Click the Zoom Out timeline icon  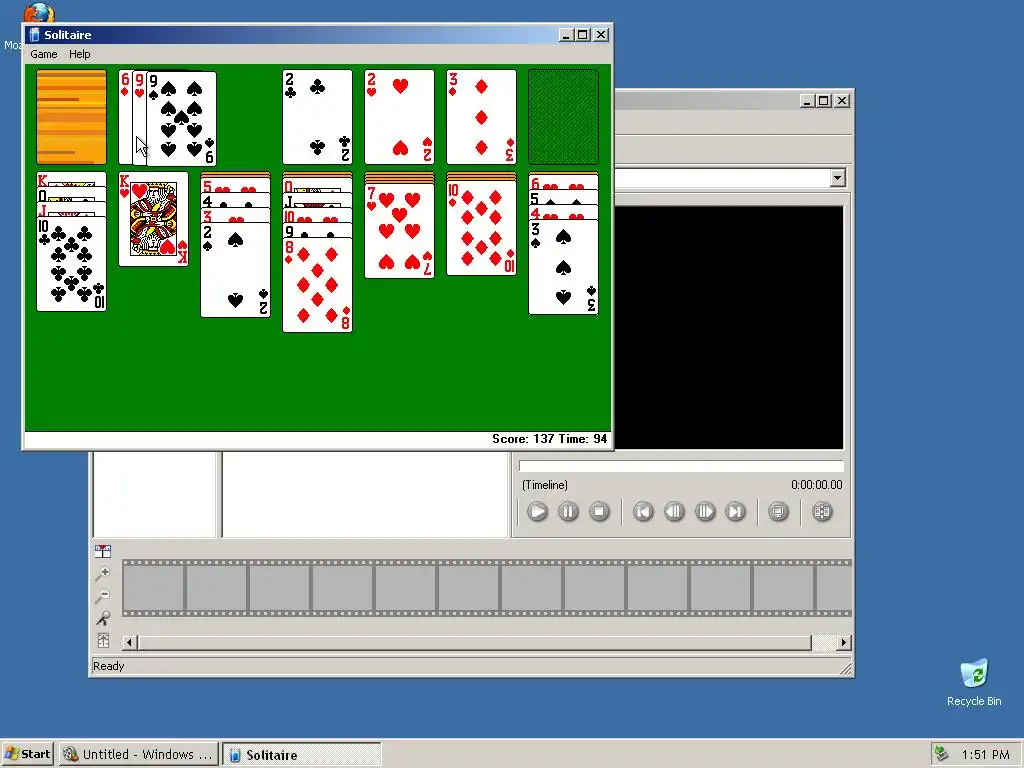[x=103, y=596]
